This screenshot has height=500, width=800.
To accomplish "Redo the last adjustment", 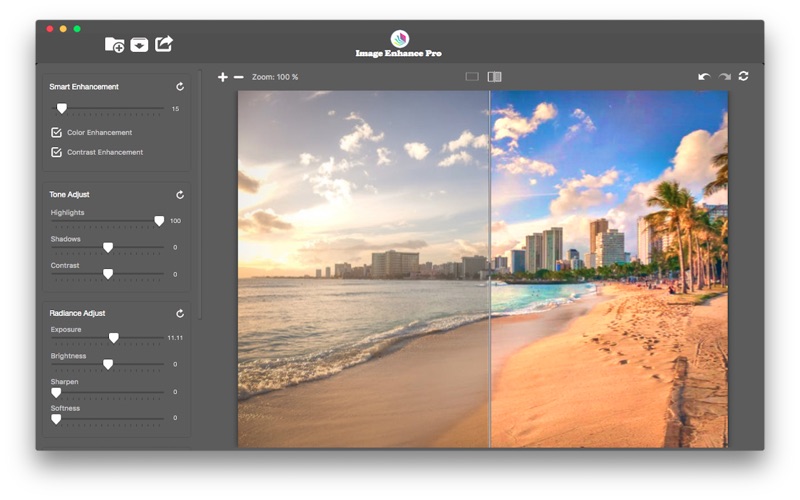I will (x=724, y=77).
